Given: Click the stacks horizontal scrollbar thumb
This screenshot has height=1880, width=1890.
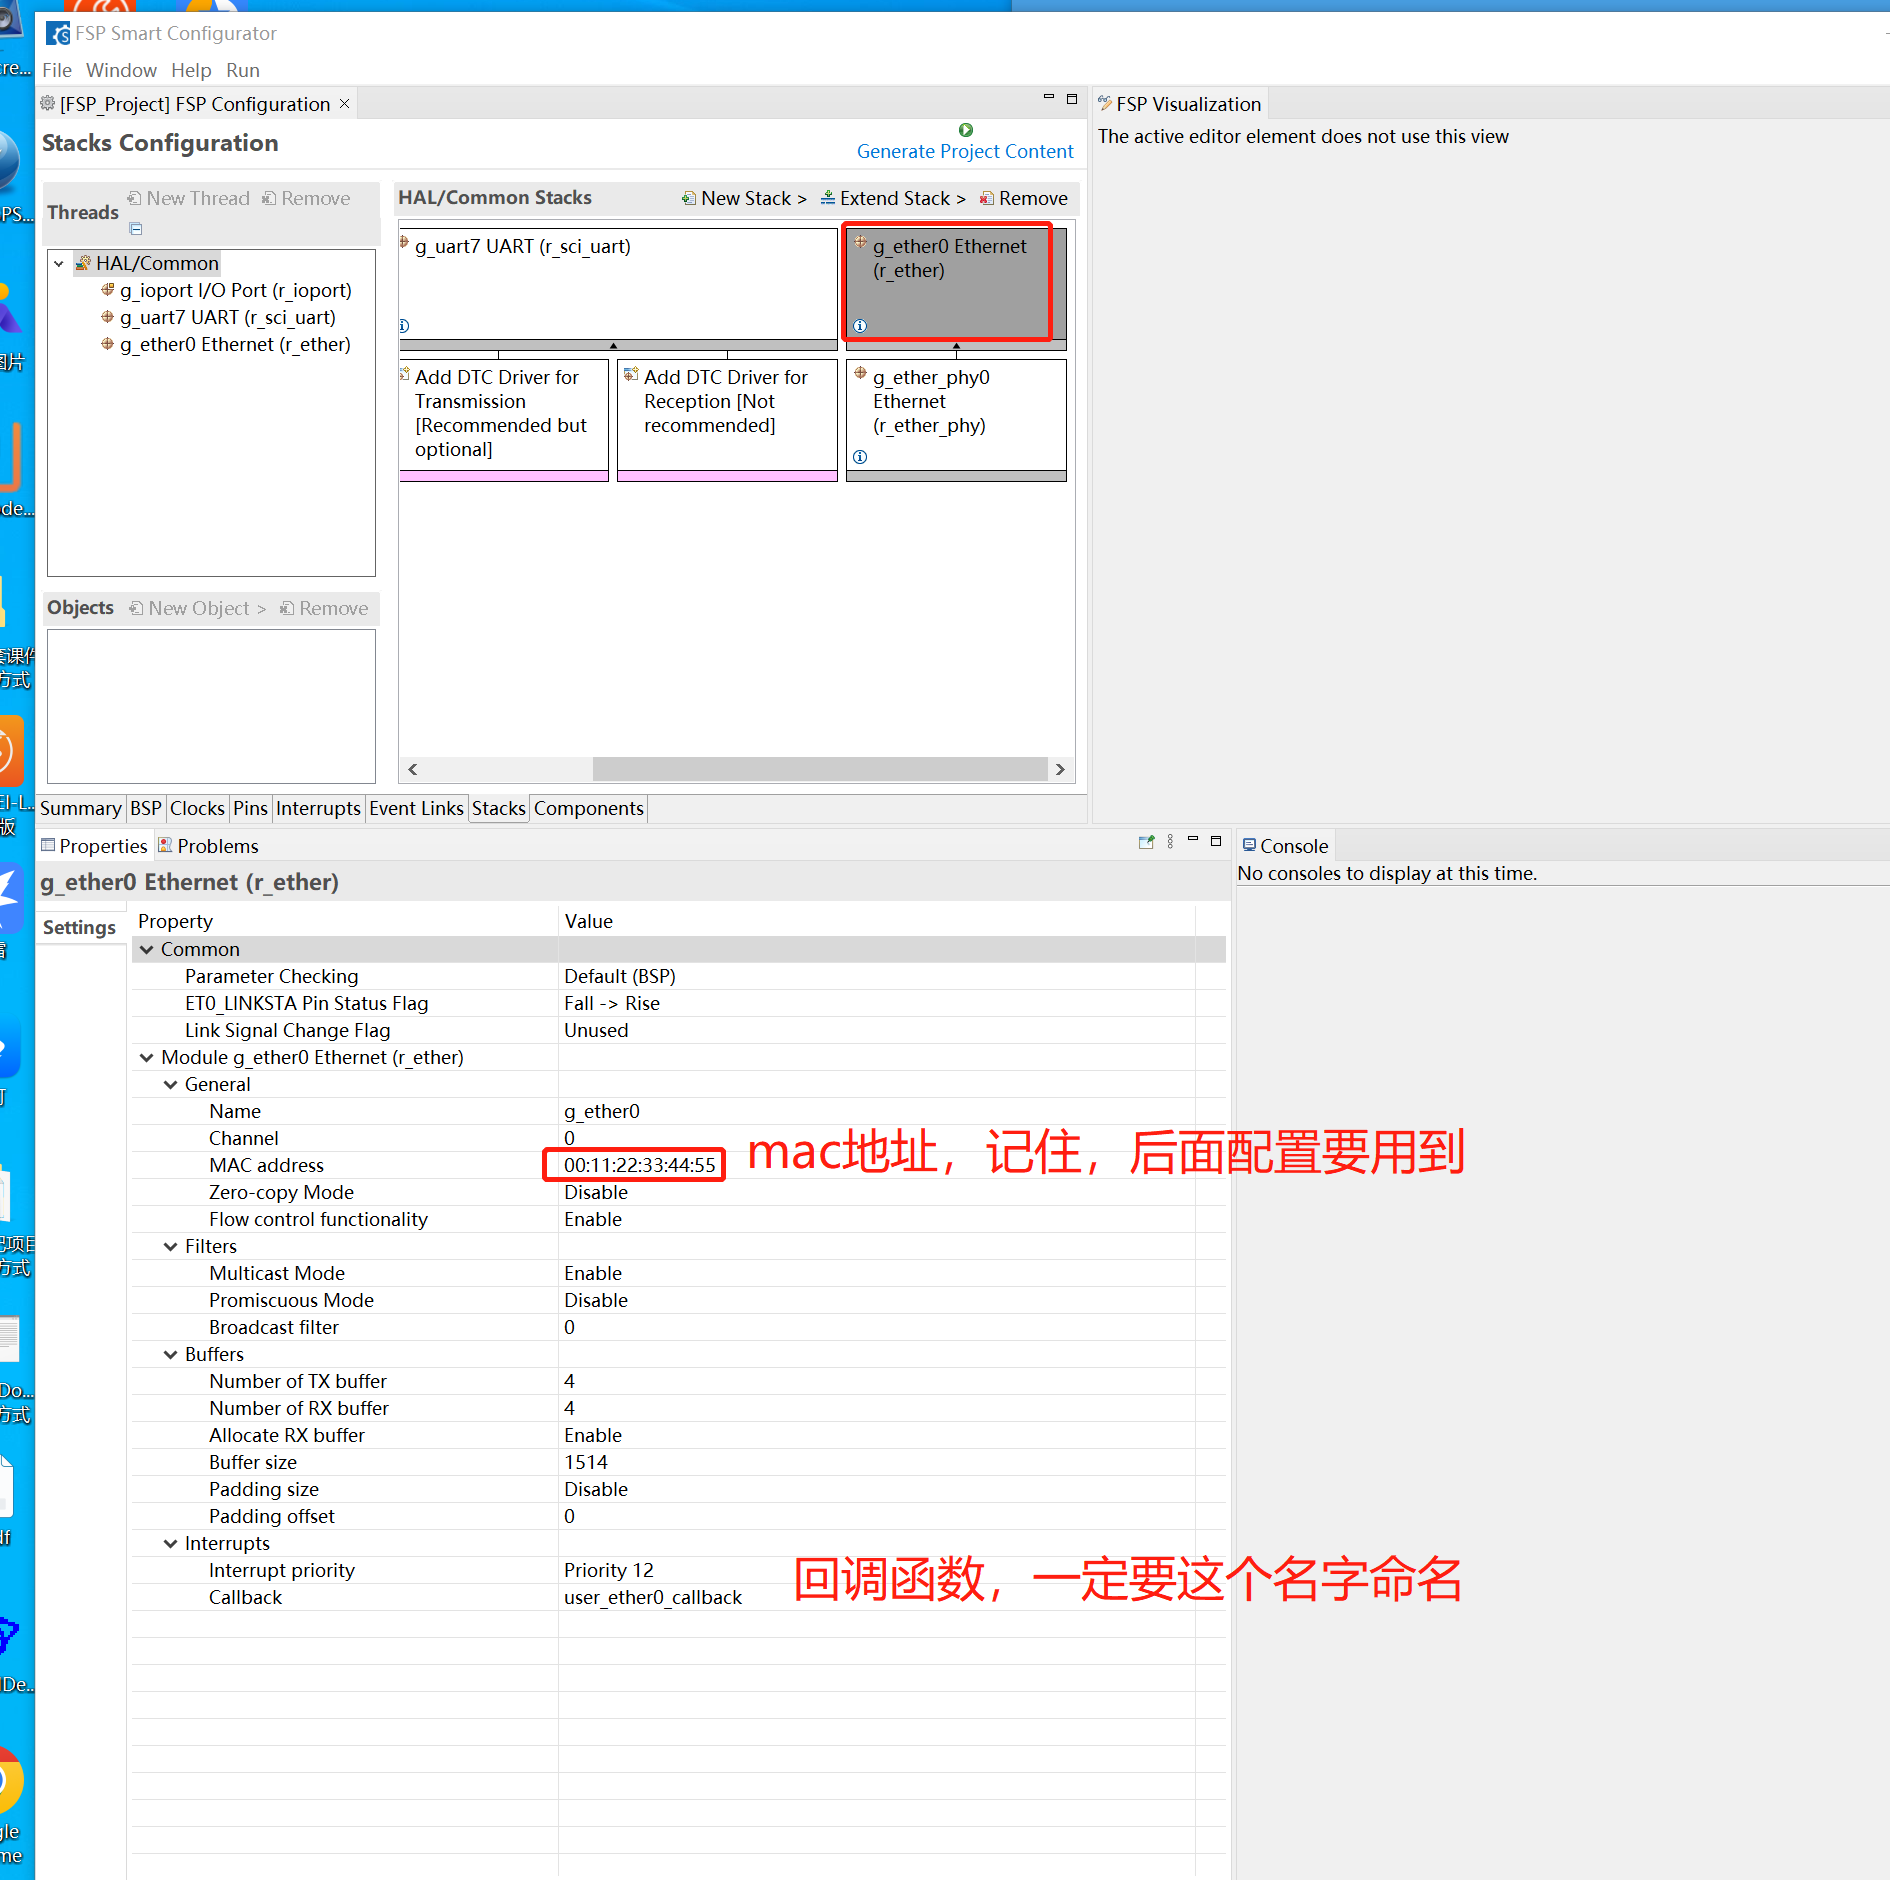Looking at the screenshot, I should point(819,769).
